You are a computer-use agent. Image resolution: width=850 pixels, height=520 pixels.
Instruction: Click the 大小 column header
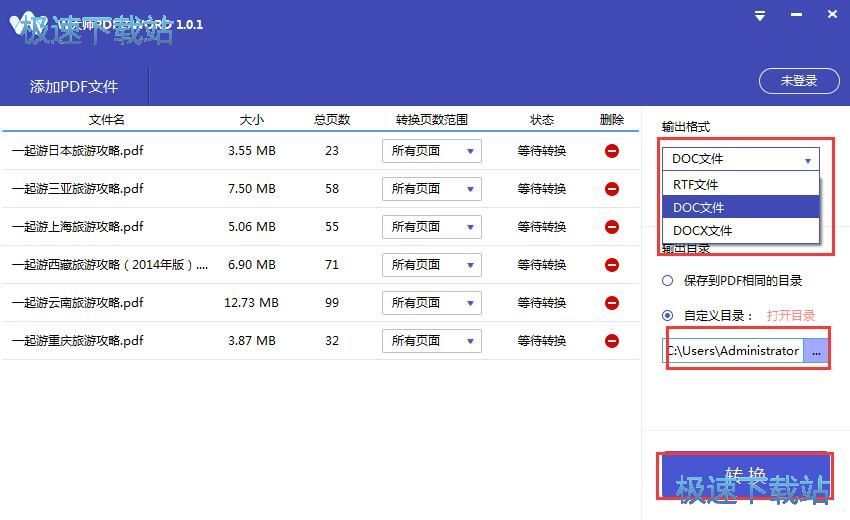click(252, 119)
